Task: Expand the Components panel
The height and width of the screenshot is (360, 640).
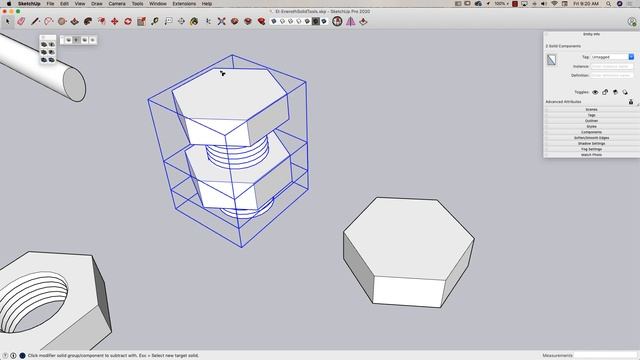Action: click(x=591, y=132)
